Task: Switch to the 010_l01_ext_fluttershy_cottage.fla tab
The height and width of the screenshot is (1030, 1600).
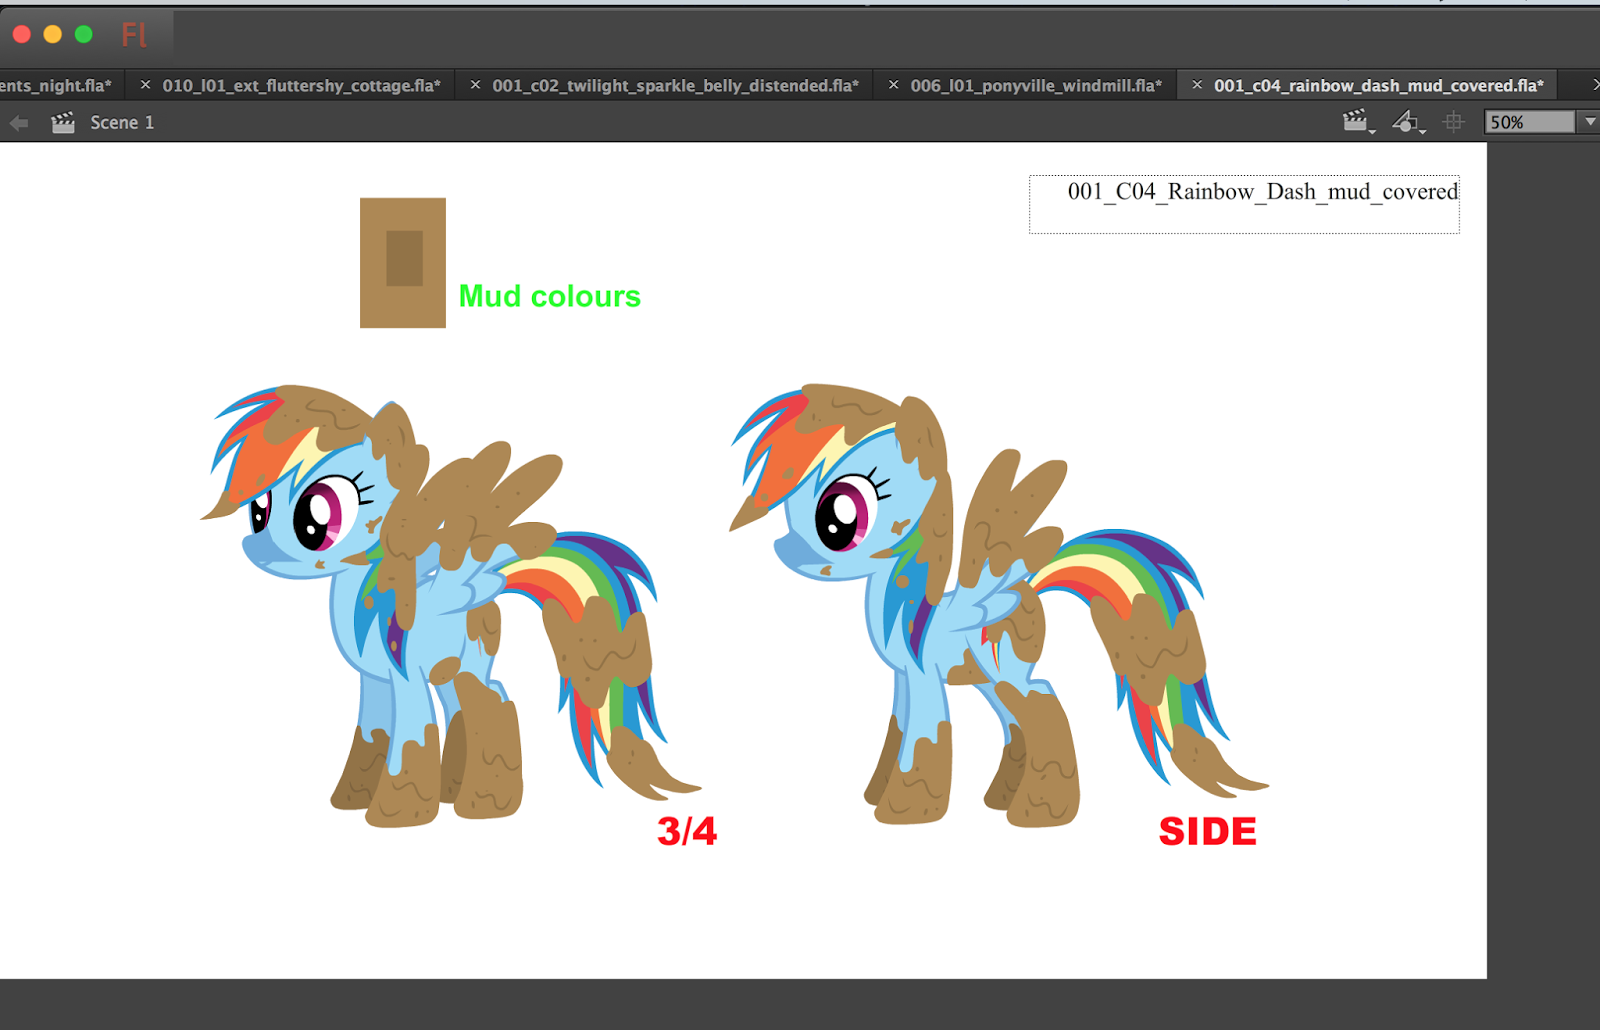Action: 300,85
